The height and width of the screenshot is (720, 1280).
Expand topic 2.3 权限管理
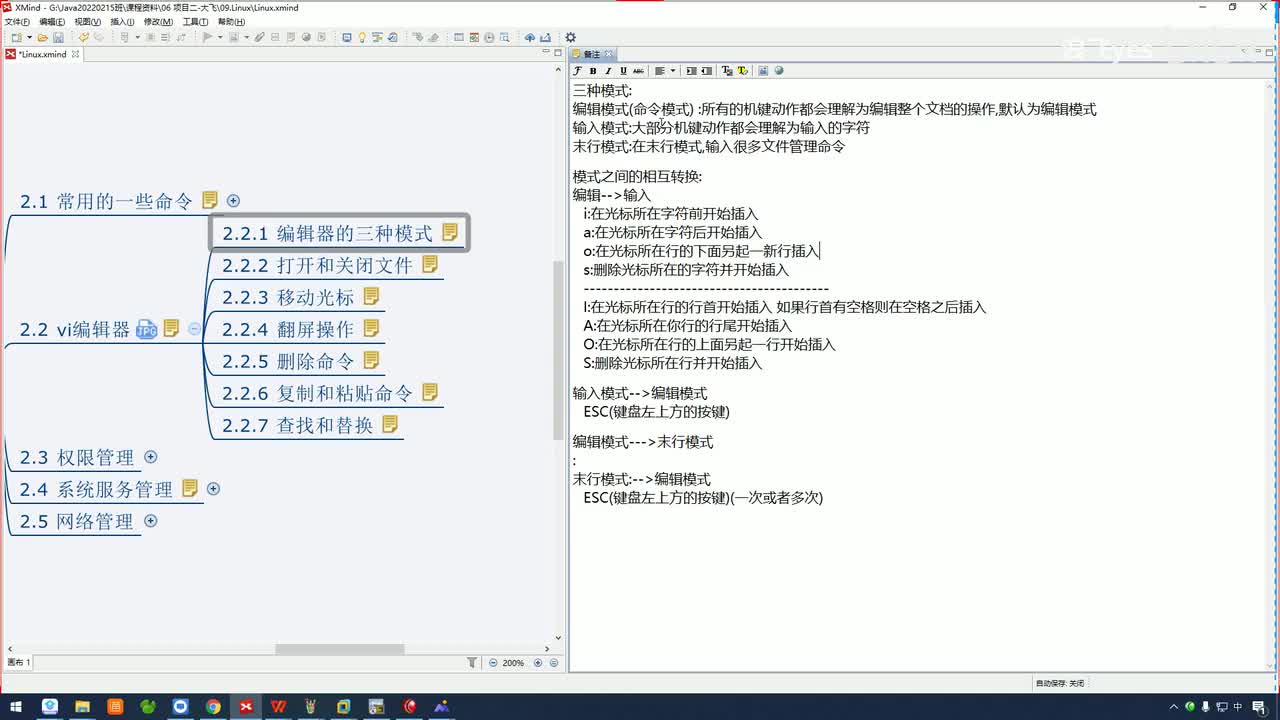[x=151, y=457]
